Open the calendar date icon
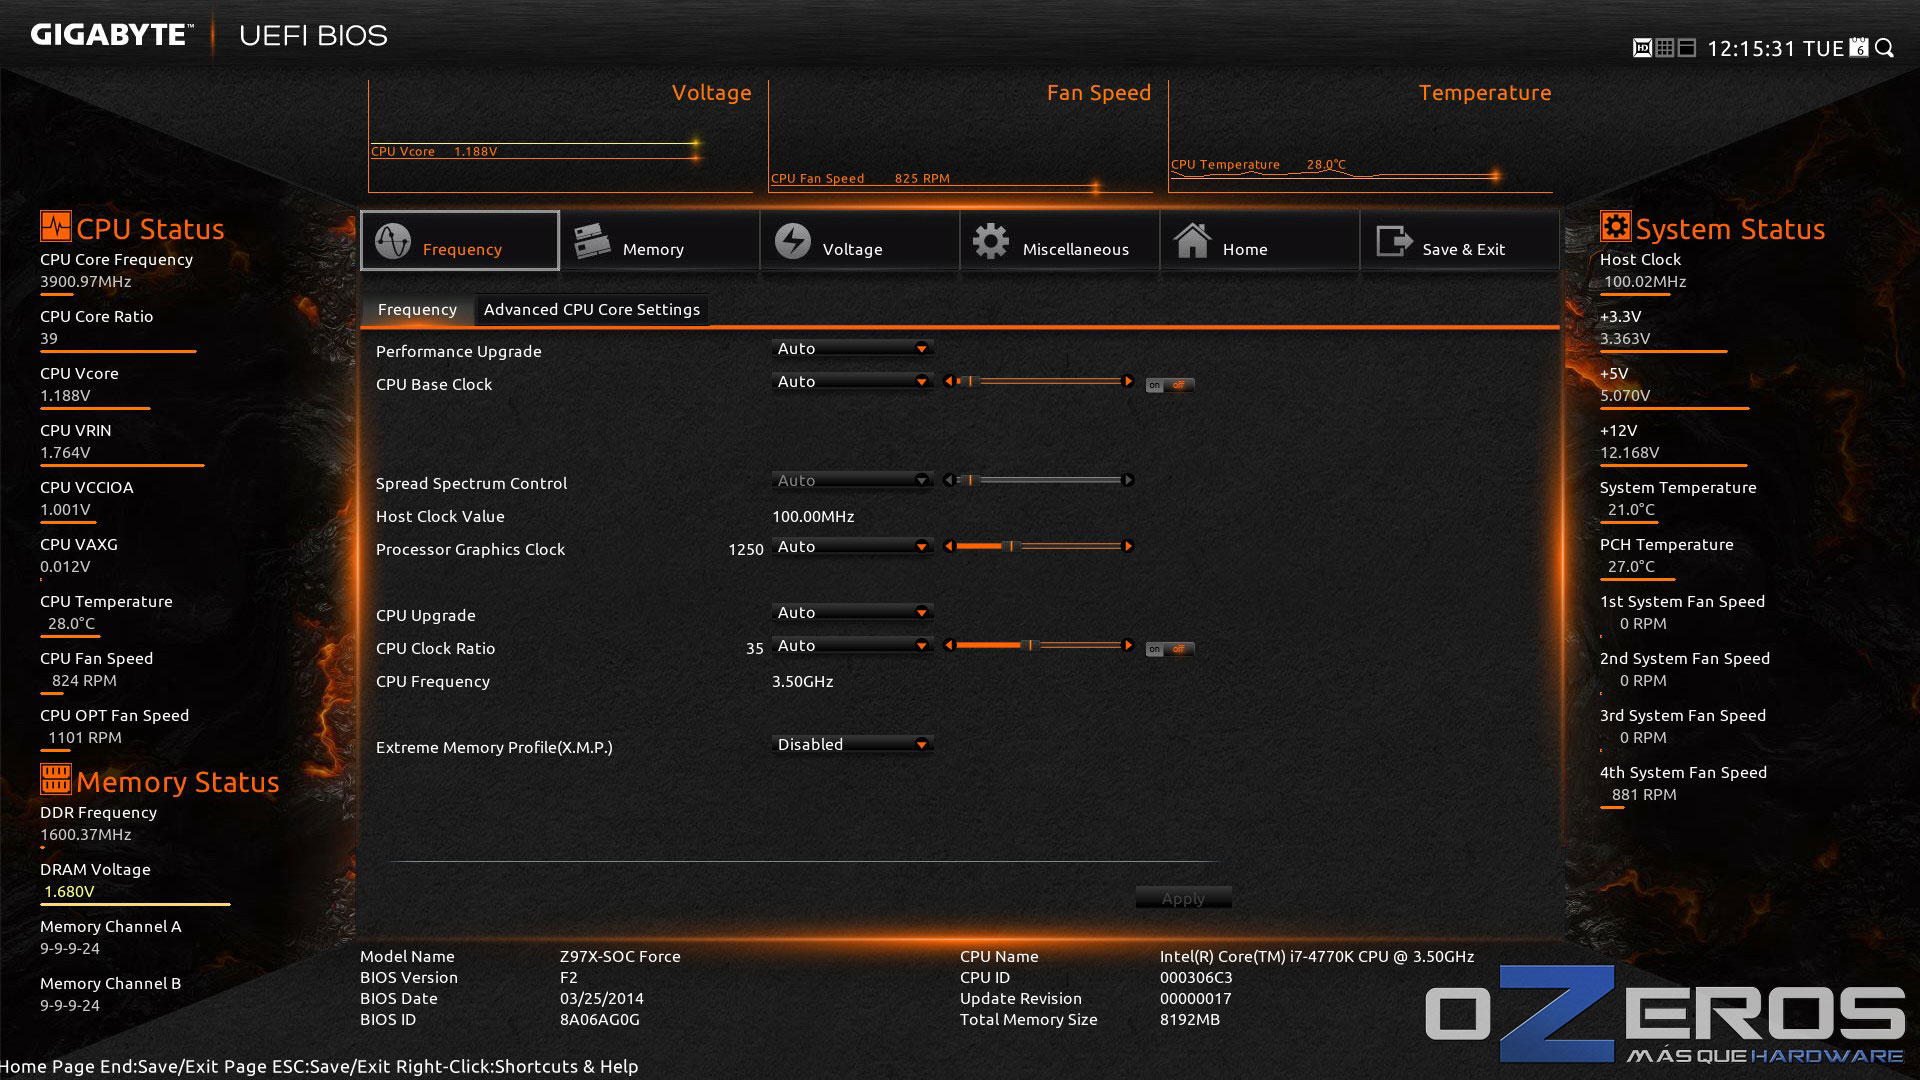1920x1080 pixels. pos(1859,47)
